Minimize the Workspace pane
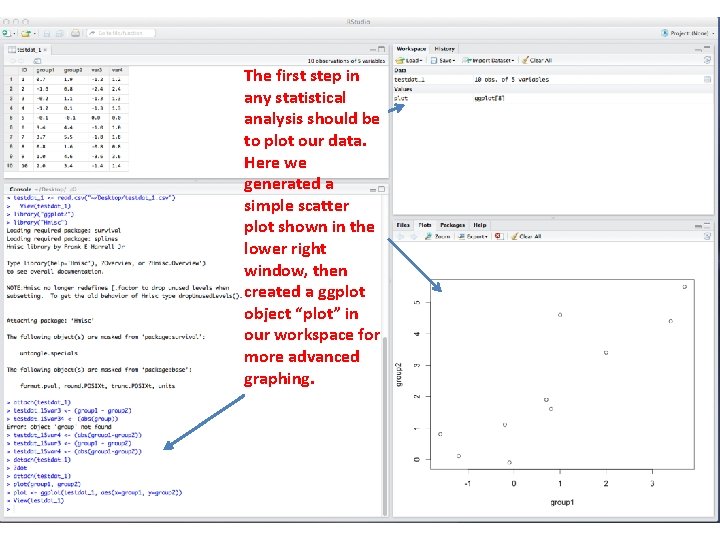This screenshot has width=720, height=540. coord(698,49)
